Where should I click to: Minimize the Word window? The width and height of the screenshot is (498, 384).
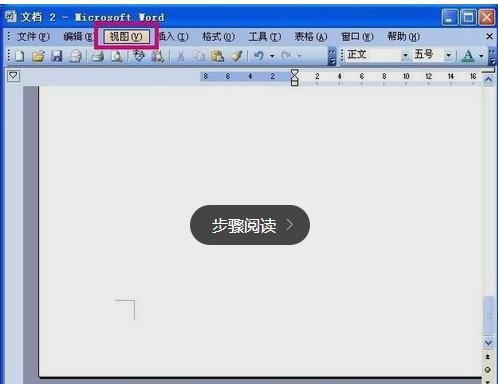click(x=449, y=17)
